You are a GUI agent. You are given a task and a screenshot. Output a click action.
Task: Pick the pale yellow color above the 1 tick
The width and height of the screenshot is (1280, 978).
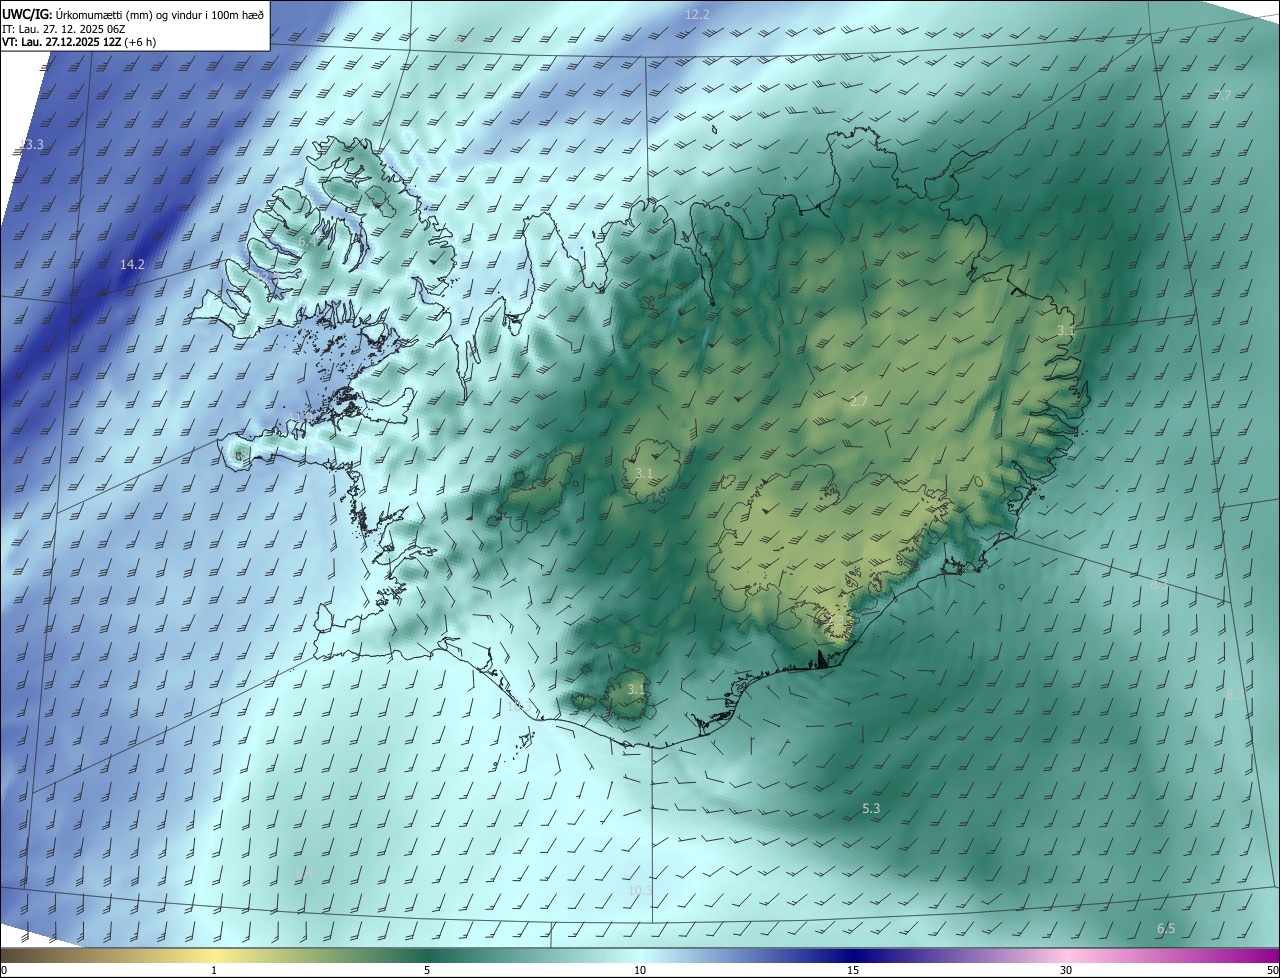click(x=214, y=955)
